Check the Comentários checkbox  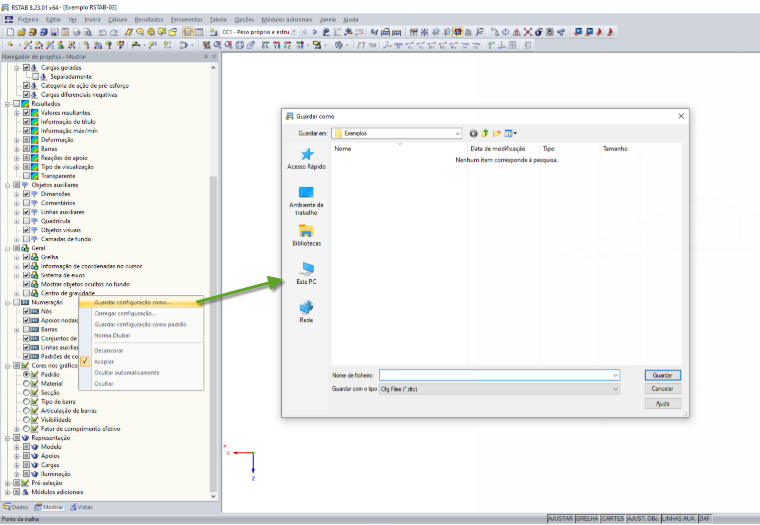(x=27, y=203)
